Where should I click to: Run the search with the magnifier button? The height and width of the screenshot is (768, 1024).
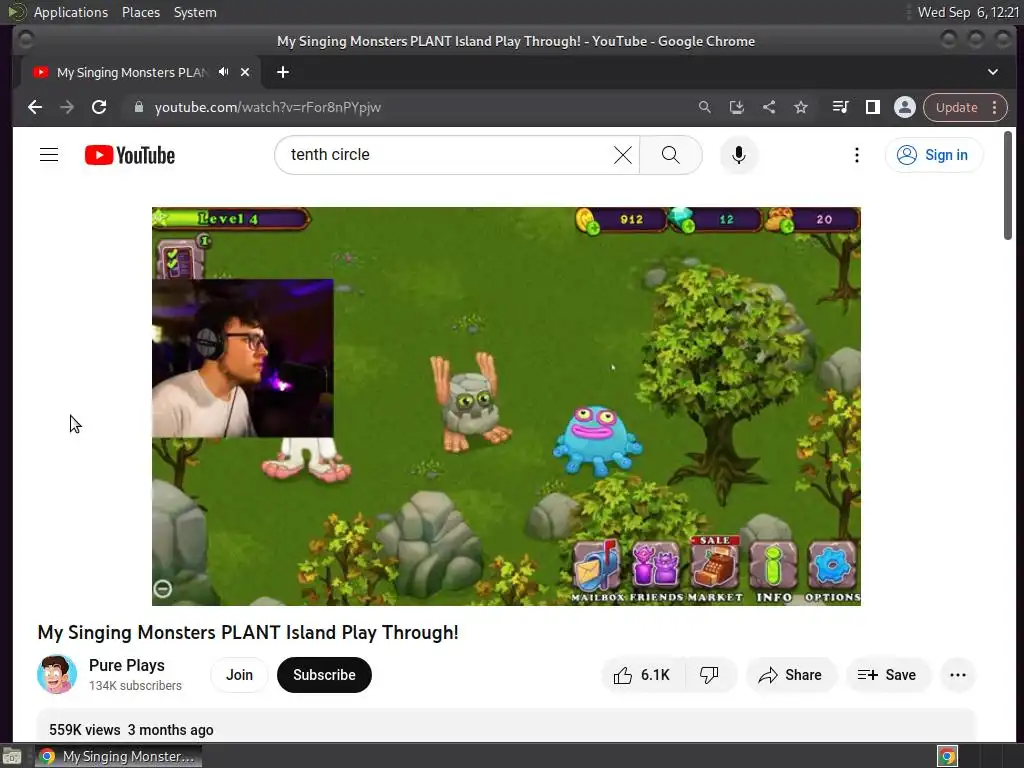tap(671, 155)
